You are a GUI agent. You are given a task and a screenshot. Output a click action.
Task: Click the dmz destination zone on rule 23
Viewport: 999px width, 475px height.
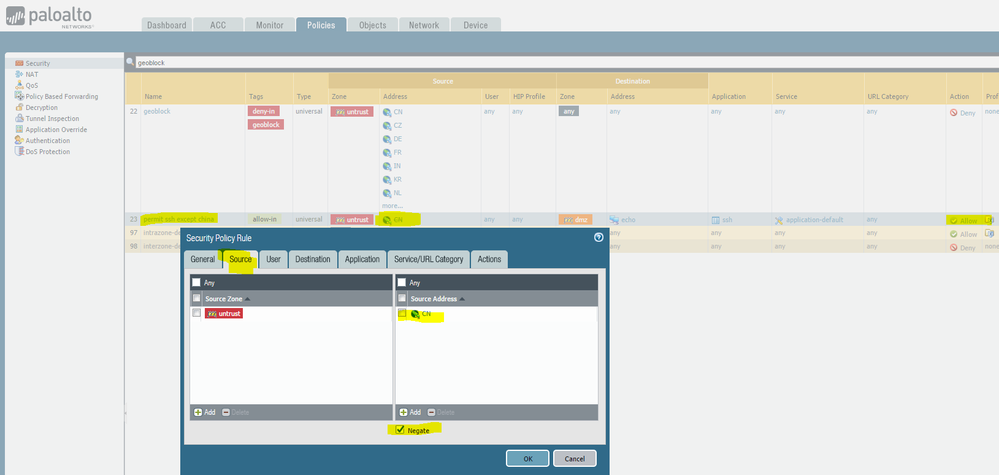pyautogui.click(x=575, y=220)
